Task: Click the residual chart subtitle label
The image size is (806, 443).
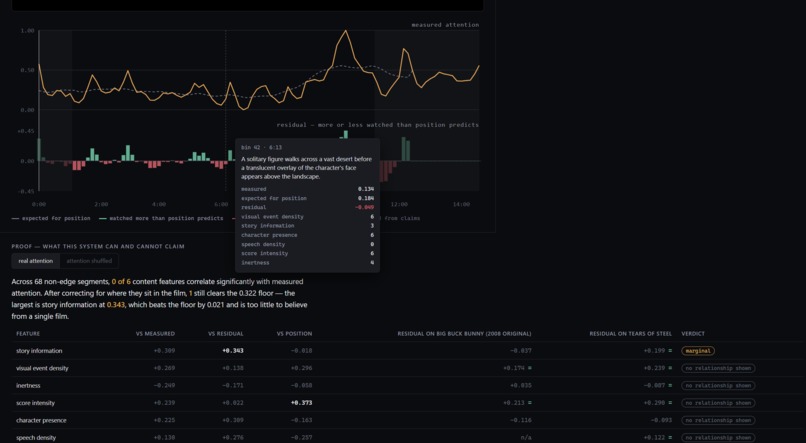Action: click(377, 125)
